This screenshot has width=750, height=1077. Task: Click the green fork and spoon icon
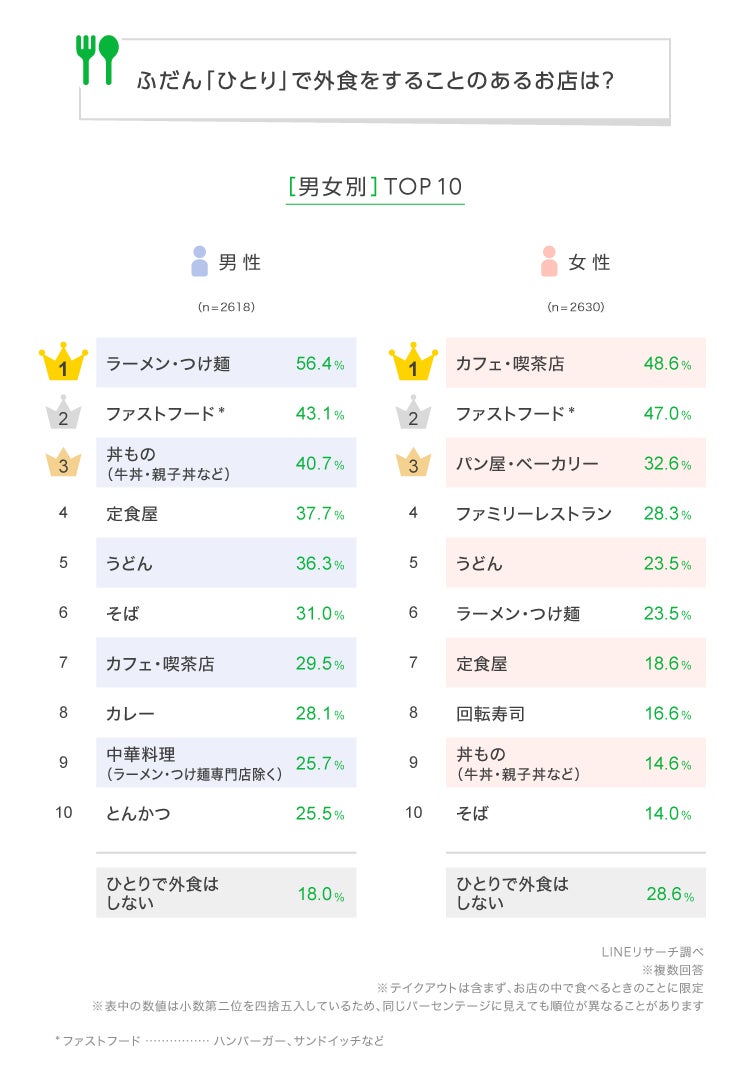(97, 59)
